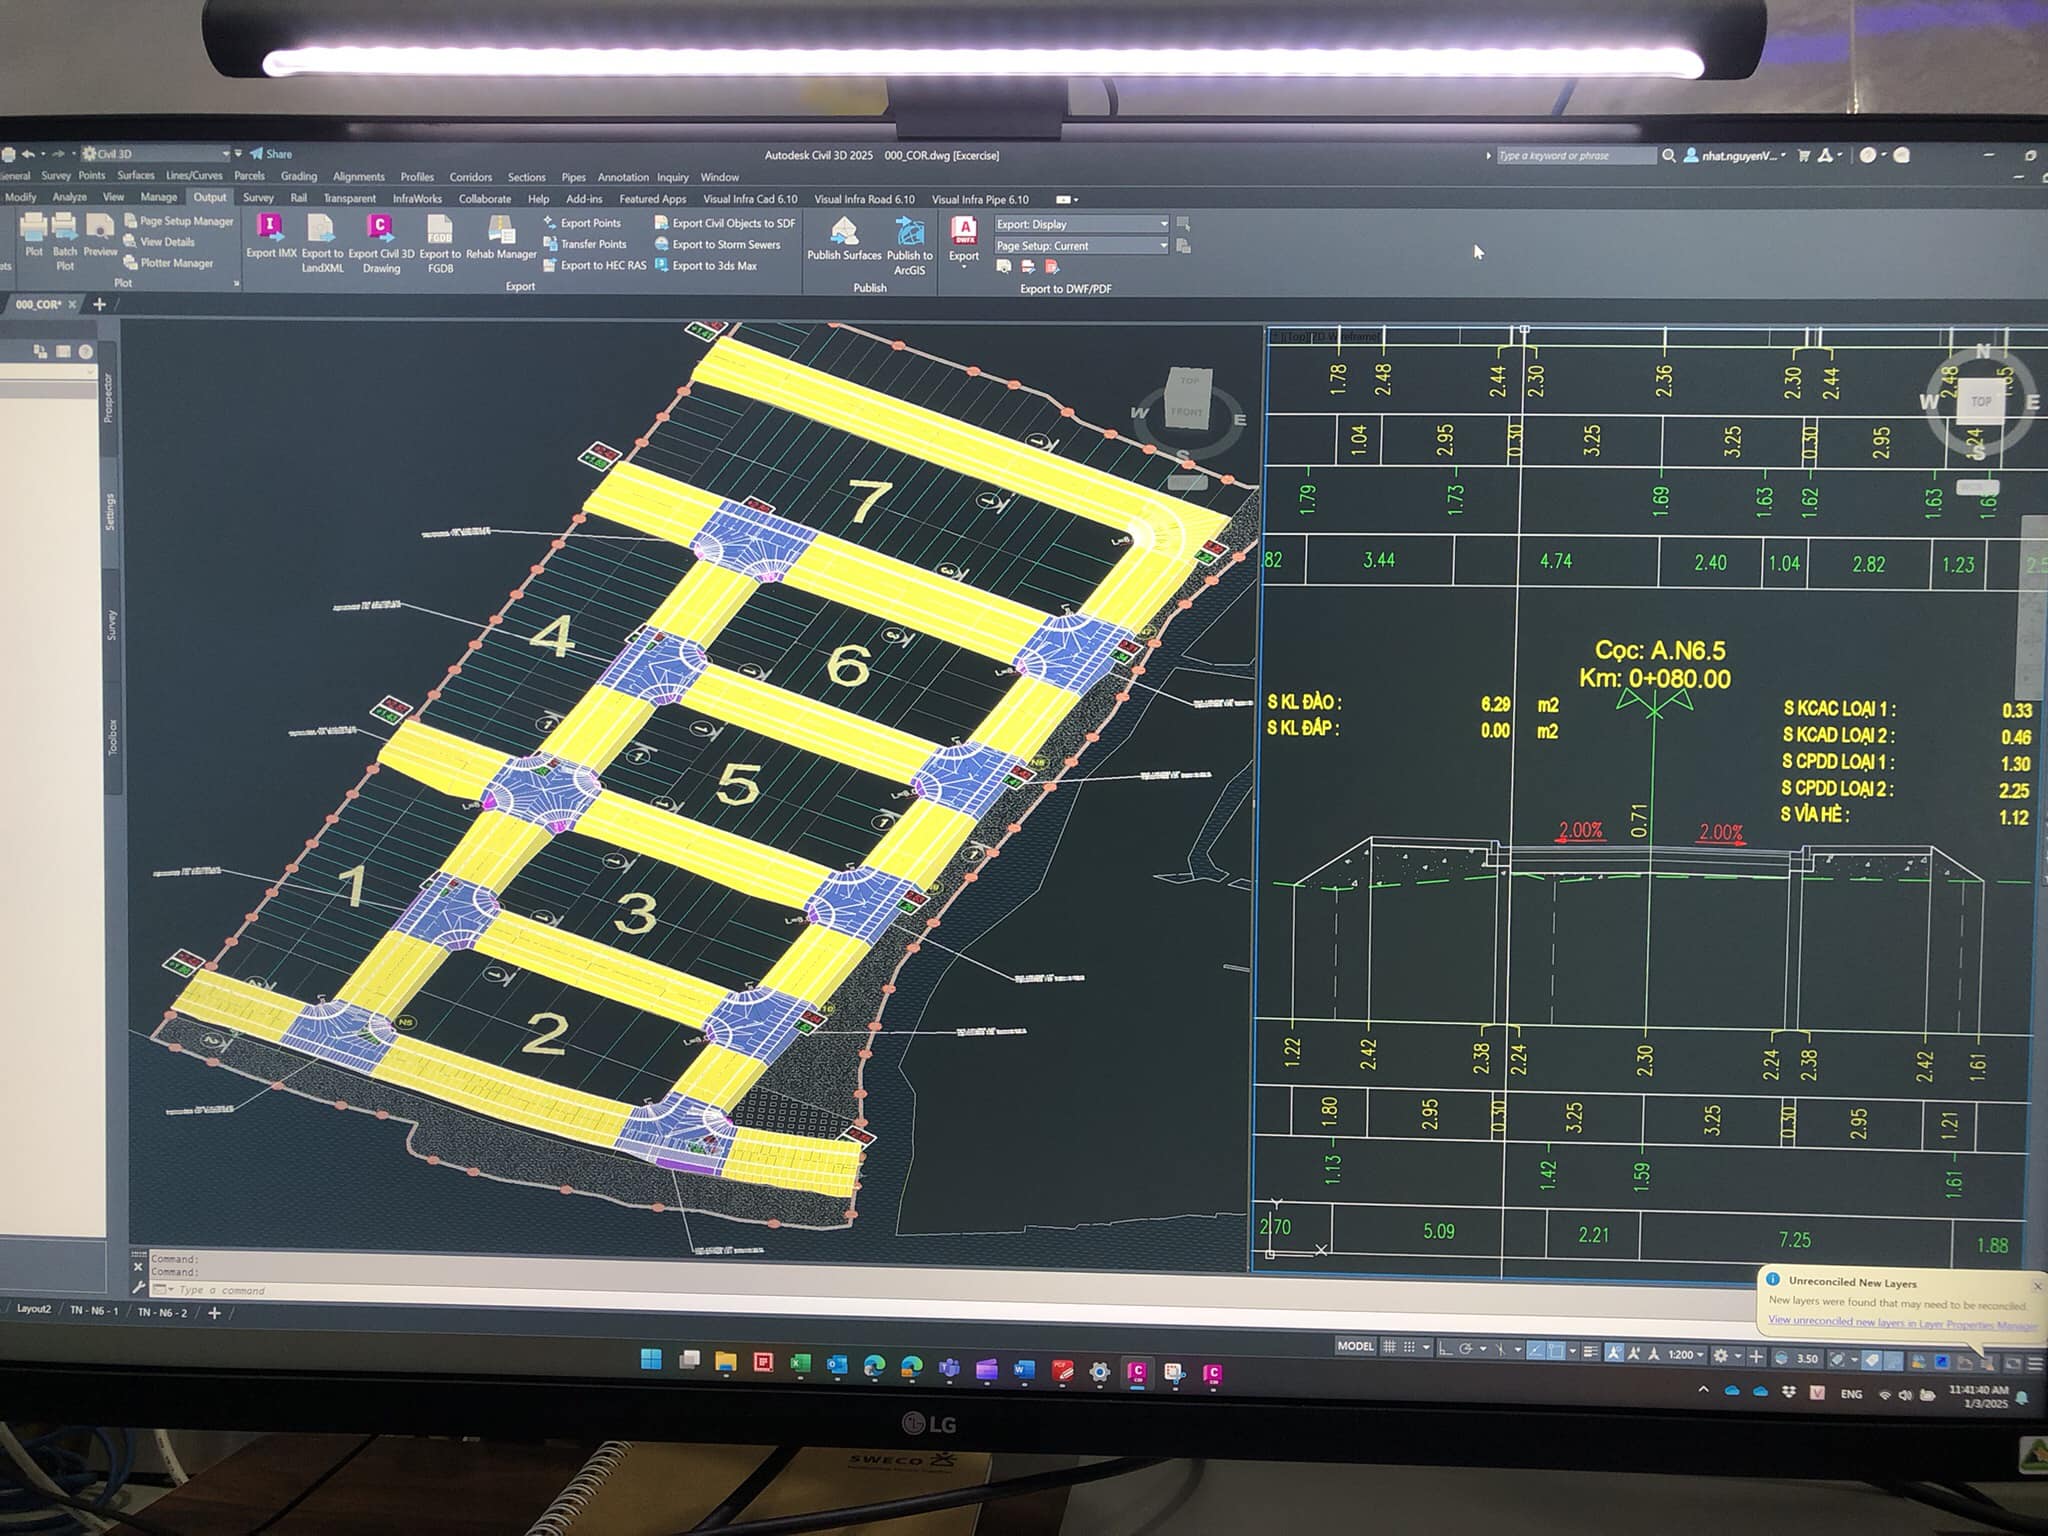2048x1536 pixels.
Task: Click the DWFx Export icon
Action: point(964,230)
